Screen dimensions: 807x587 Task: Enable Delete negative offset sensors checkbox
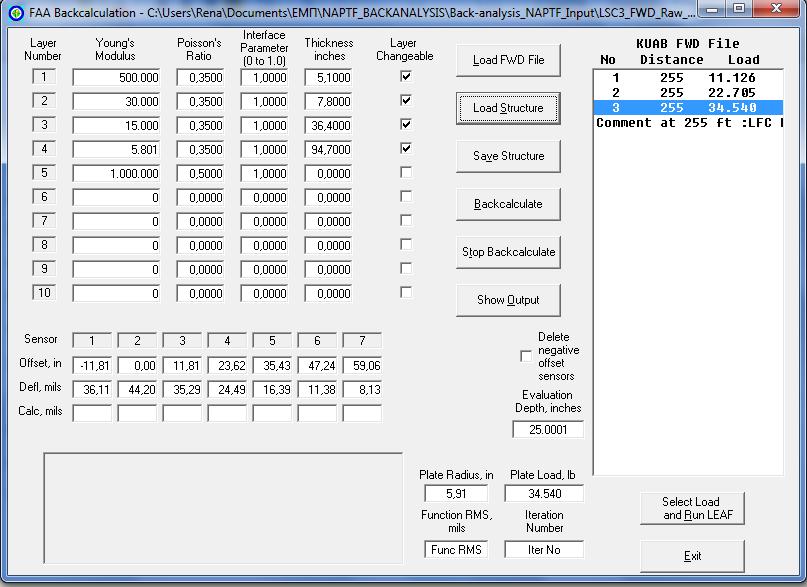(x=526, y=356)
